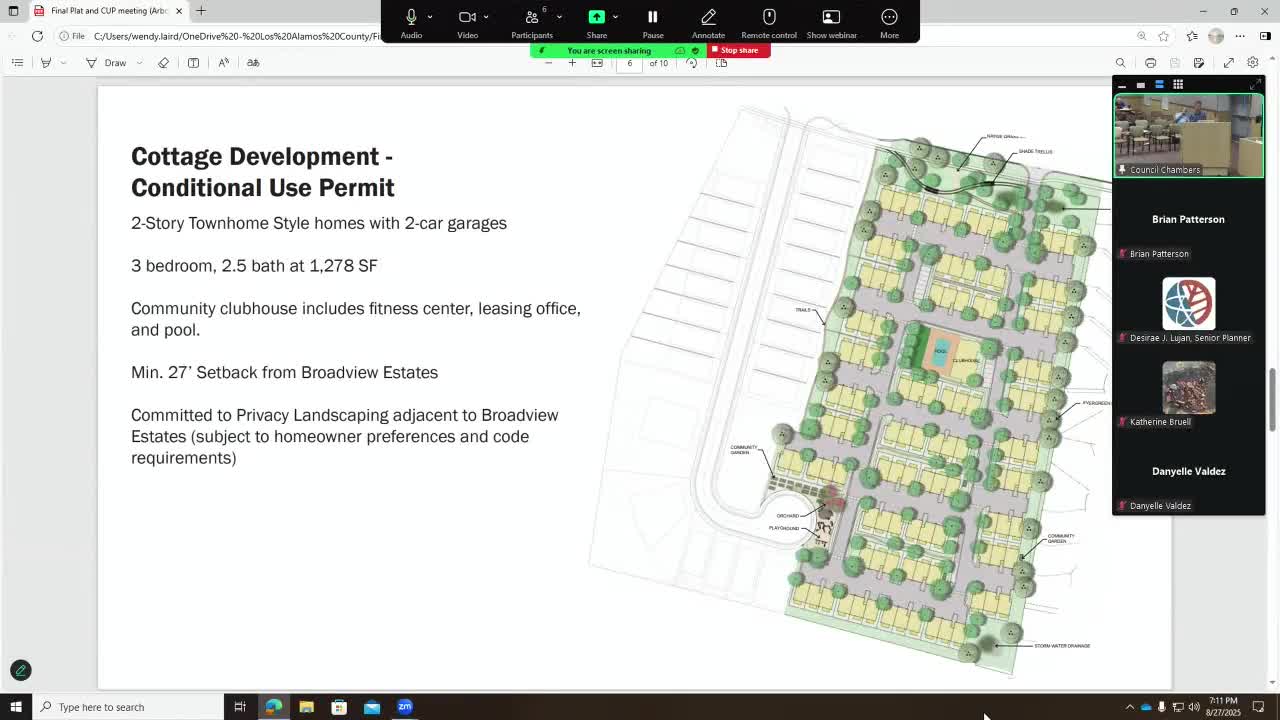Viewport: 1280px width, 720px height.
Task: Rotate the PDF page
Action: (x=691, y=63)
